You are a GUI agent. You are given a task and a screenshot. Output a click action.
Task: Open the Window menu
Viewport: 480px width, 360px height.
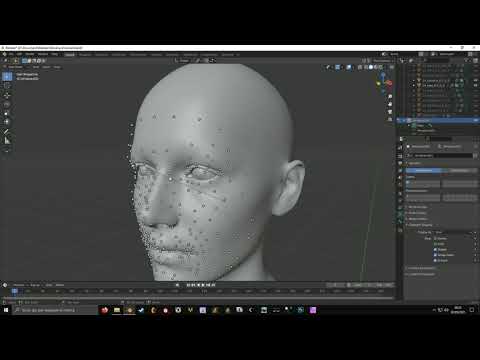tap(43, 54)
